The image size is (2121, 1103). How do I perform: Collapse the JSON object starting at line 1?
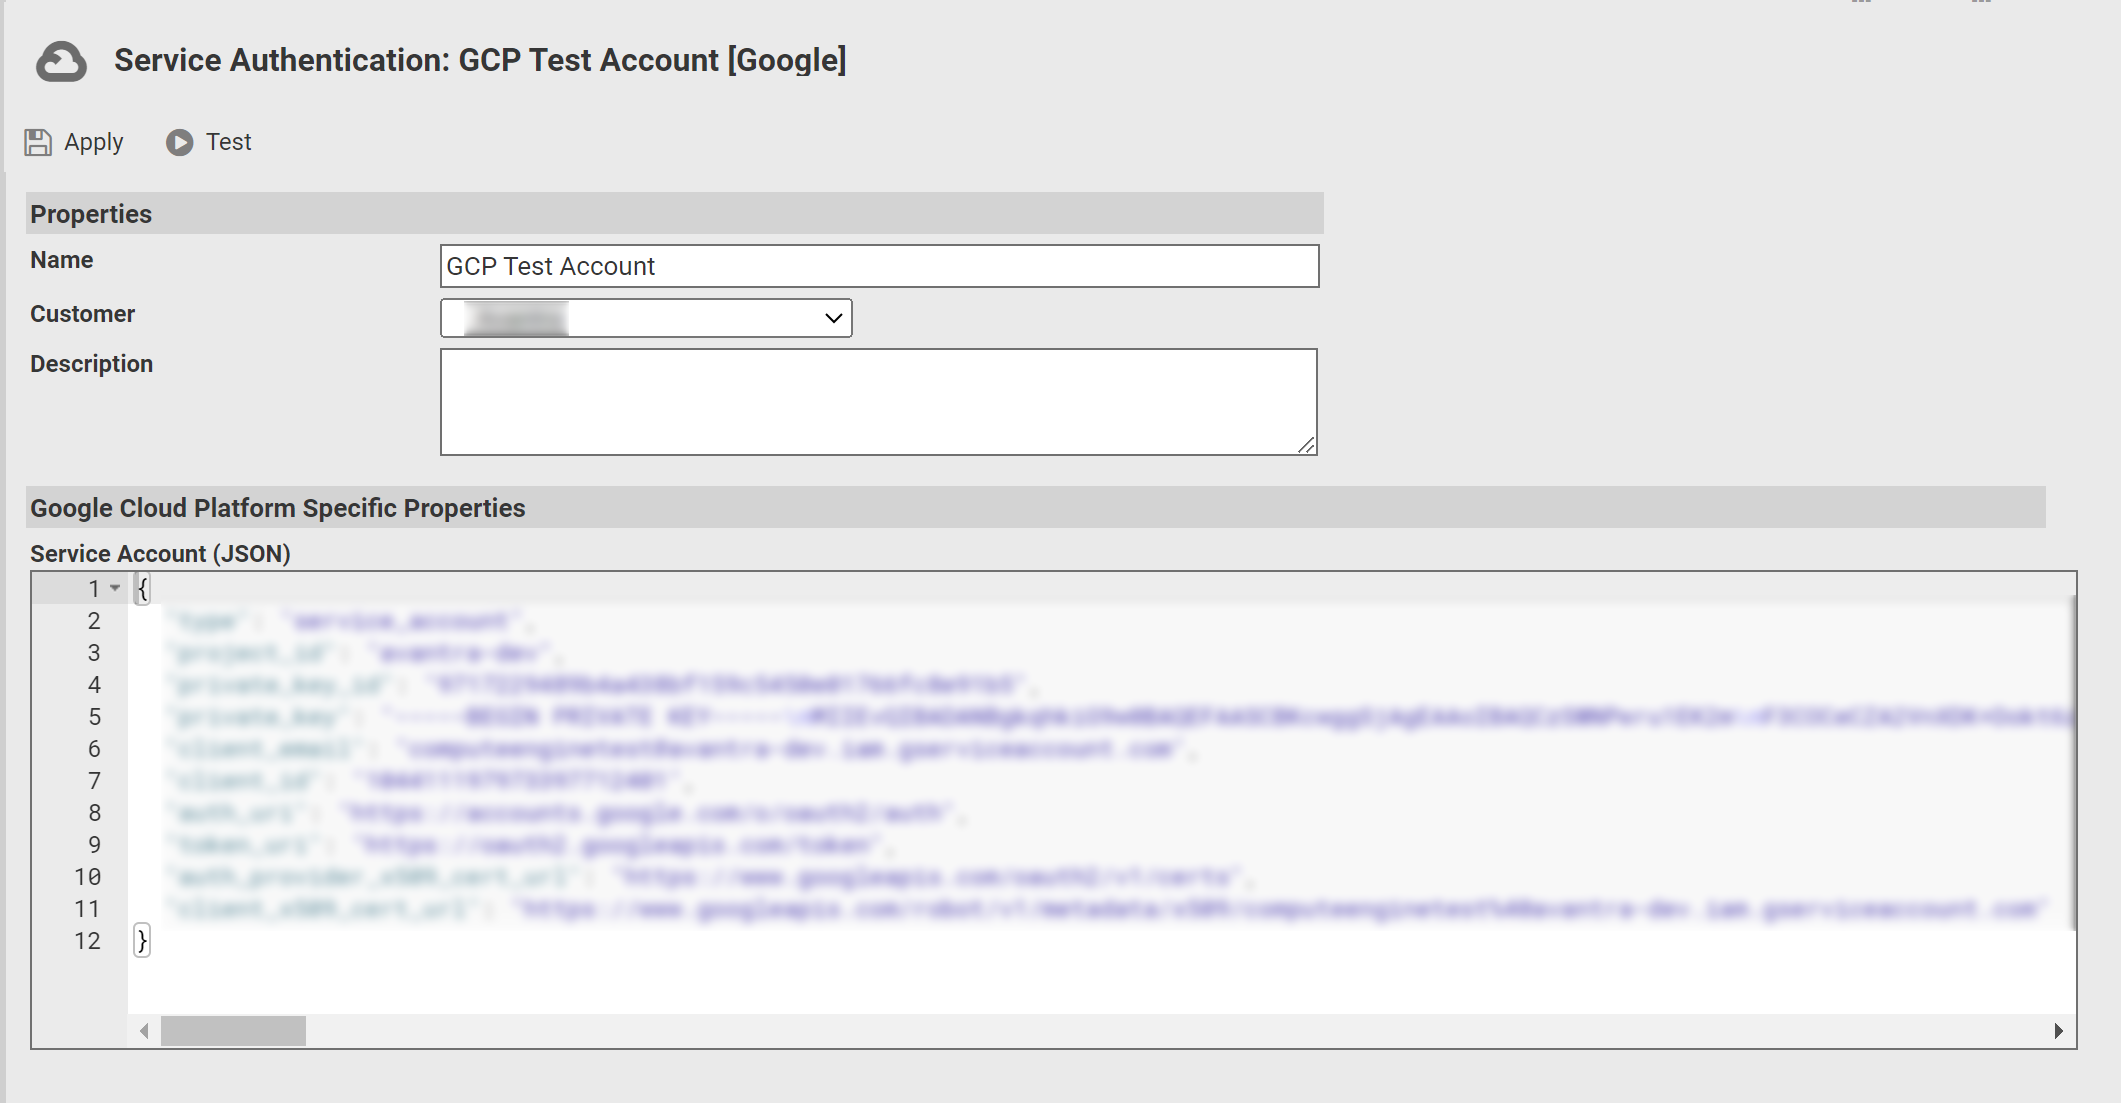point(113,588)
